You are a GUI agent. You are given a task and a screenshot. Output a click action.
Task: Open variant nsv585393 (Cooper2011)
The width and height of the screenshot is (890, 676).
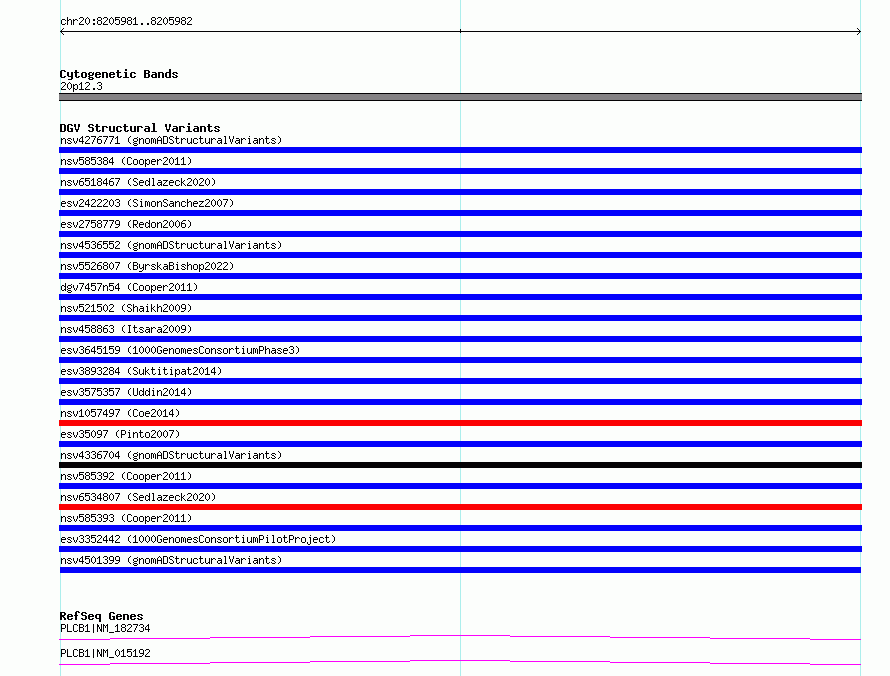[x=126, y=518]
